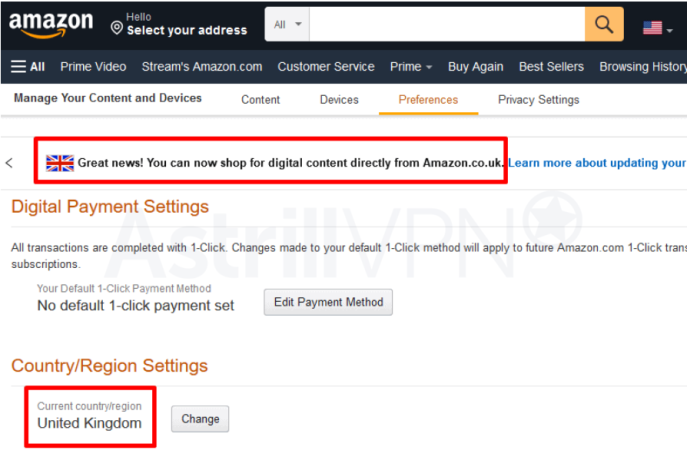
Task: Click into the search text field
Action: pos(447,25)
